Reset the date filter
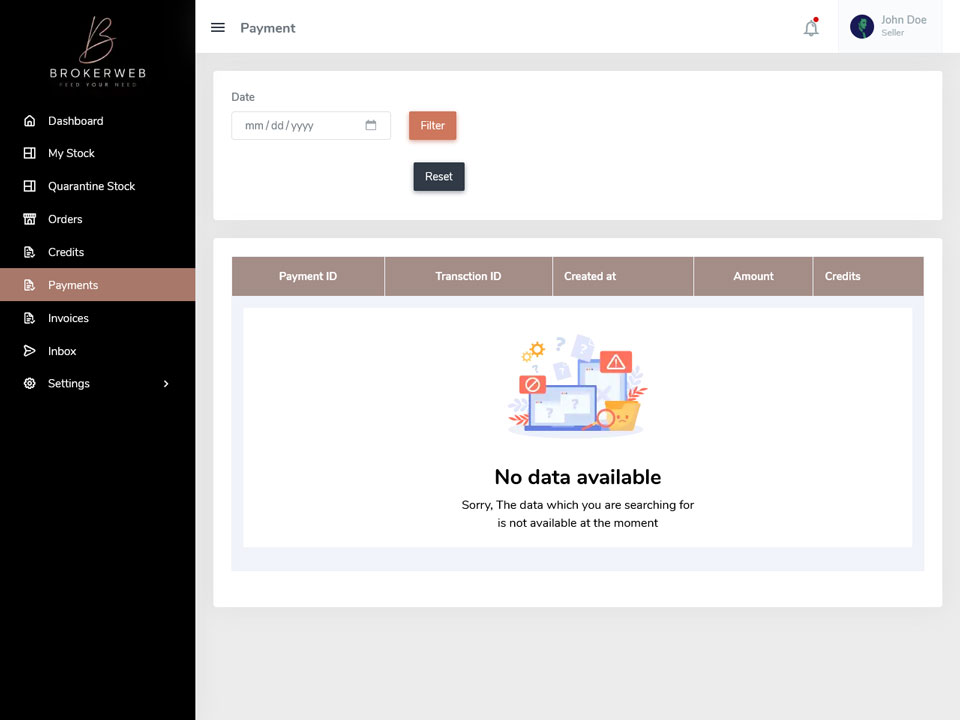The image size is (960, 720). 439,176
